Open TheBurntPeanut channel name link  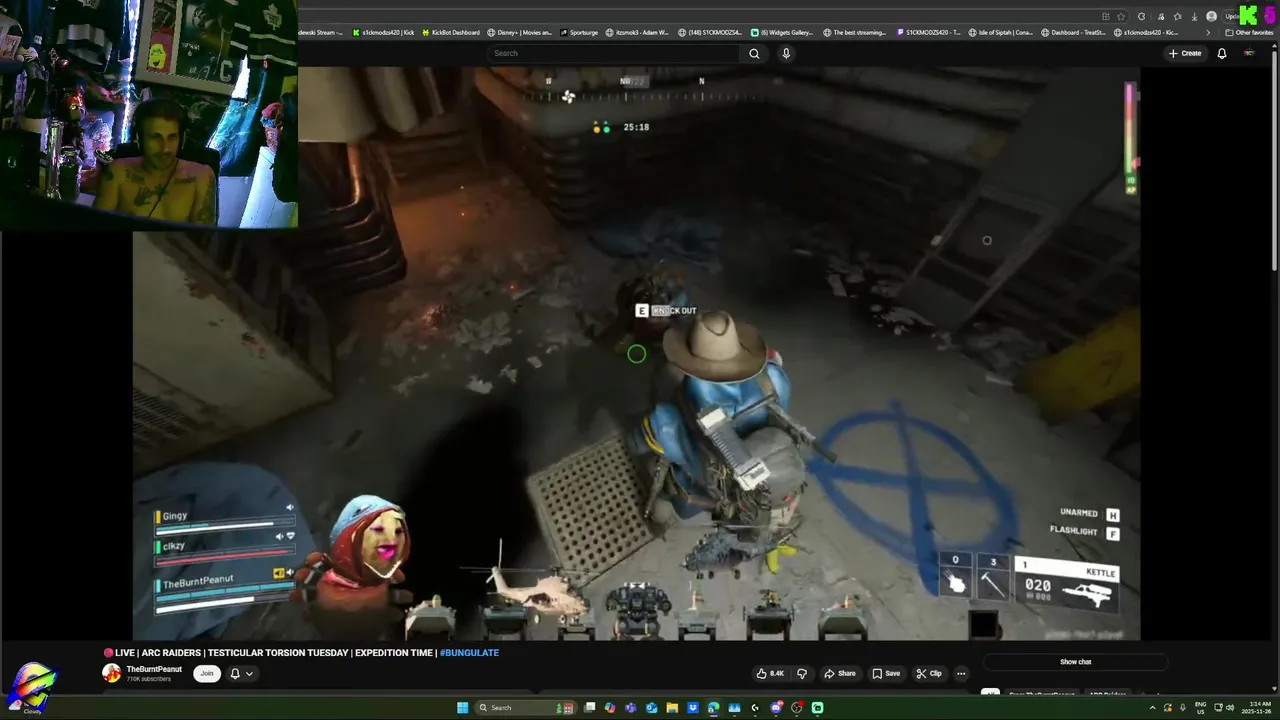click(x=154, y=669)
